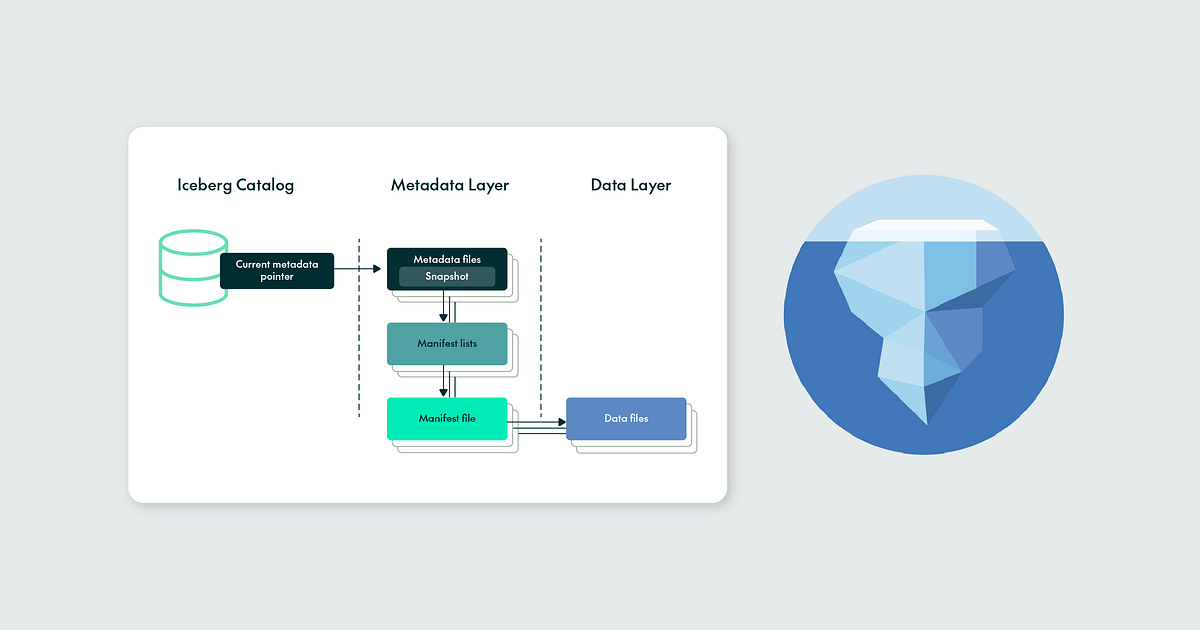
Task: Click the arrow connecting Manifest file to Data files
Action: (x=537, y=423)
